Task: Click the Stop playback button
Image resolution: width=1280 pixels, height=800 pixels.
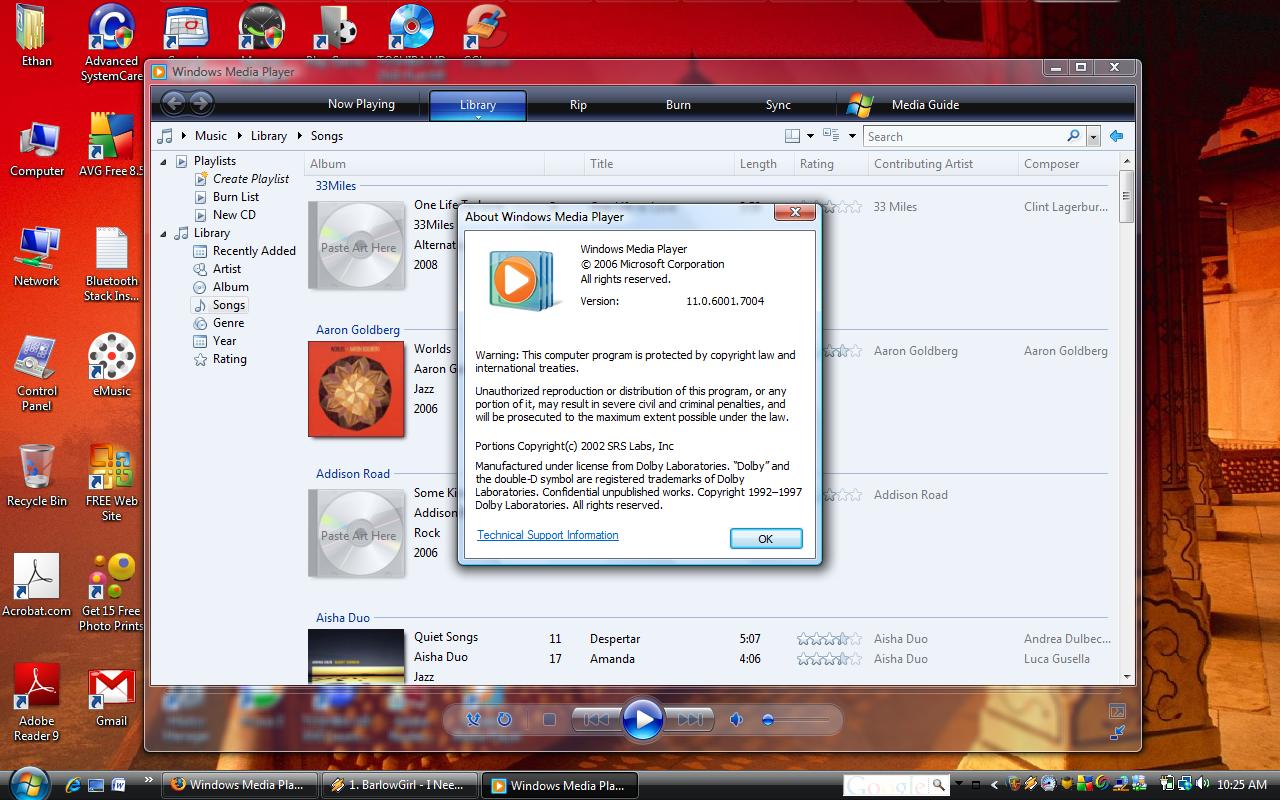Action: pyautogui.click(x=549, y=719)
